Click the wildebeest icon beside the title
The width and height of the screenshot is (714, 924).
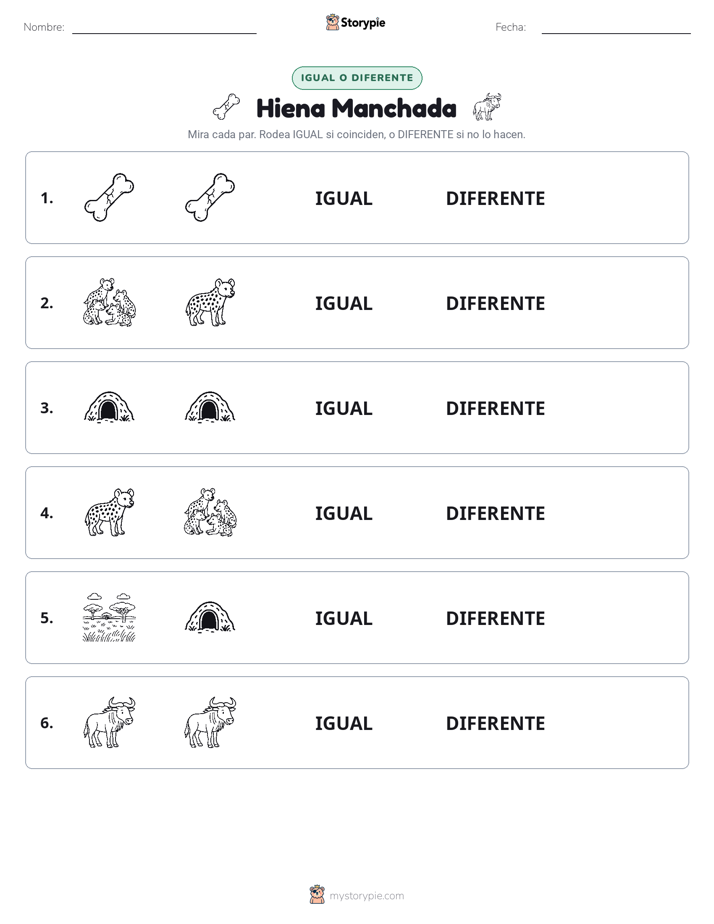click(487, 107)
